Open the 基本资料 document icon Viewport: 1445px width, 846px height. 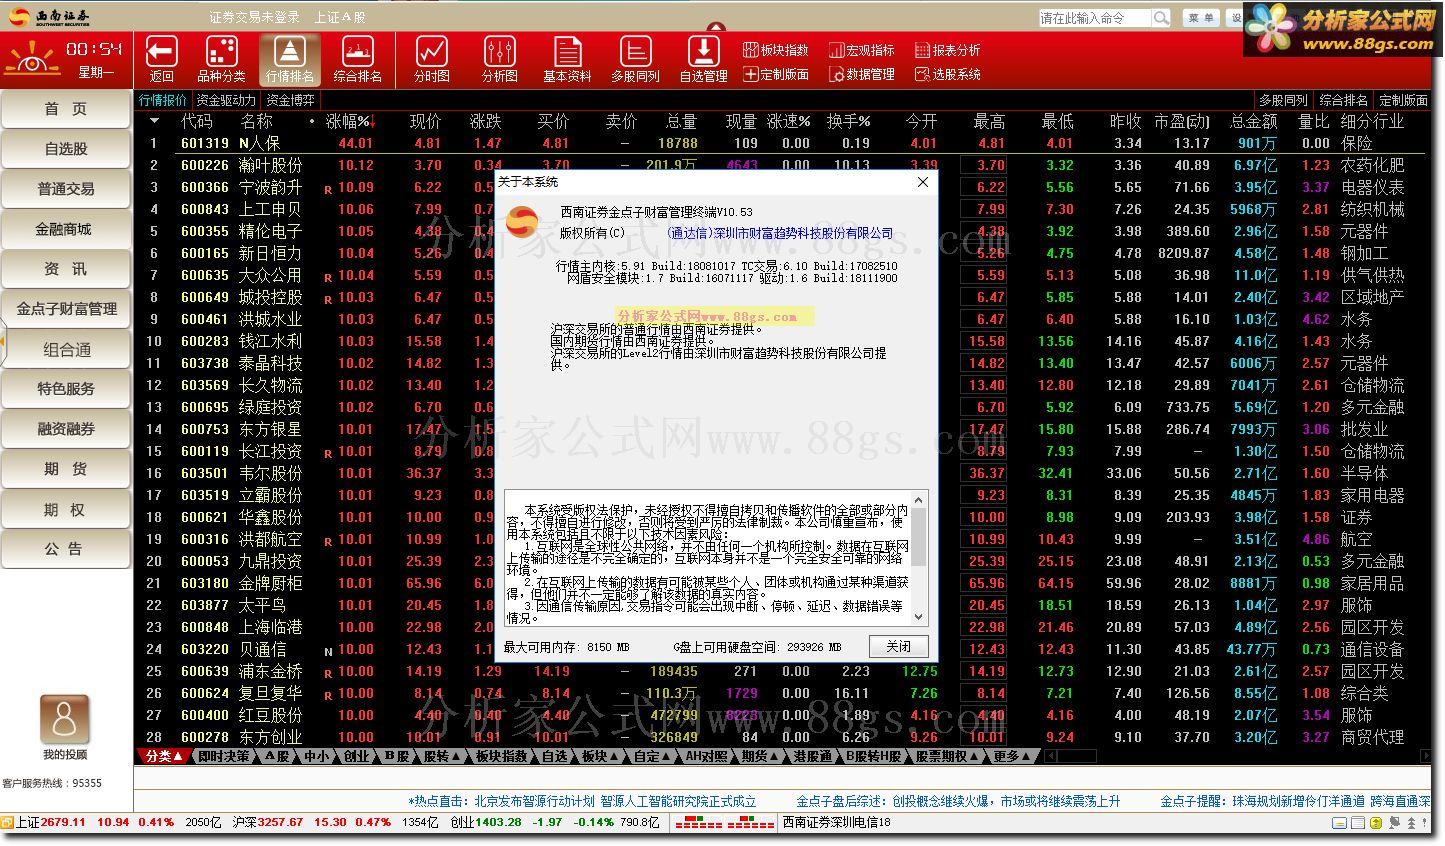(567, 59)
